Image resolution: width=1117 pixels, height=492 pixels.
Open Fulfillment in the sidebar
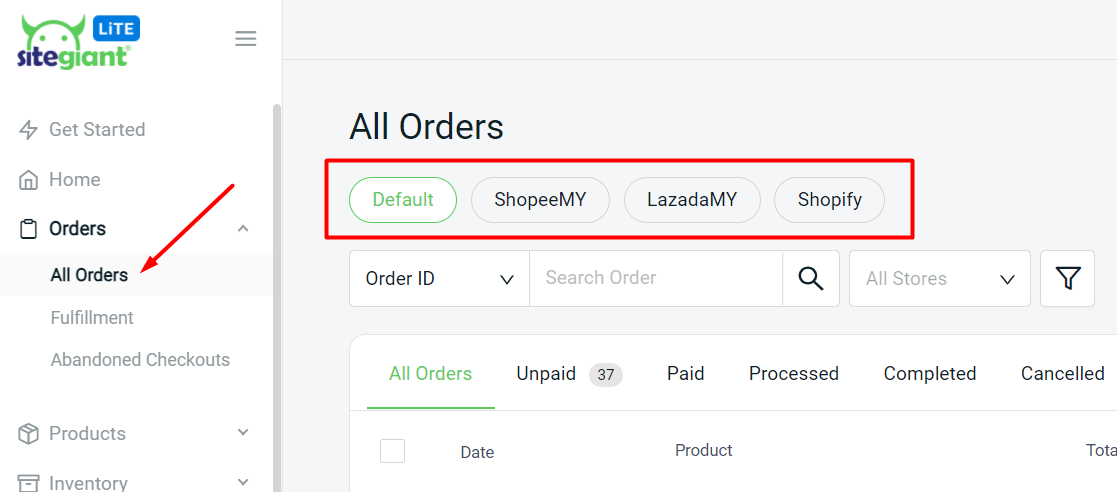92,318
